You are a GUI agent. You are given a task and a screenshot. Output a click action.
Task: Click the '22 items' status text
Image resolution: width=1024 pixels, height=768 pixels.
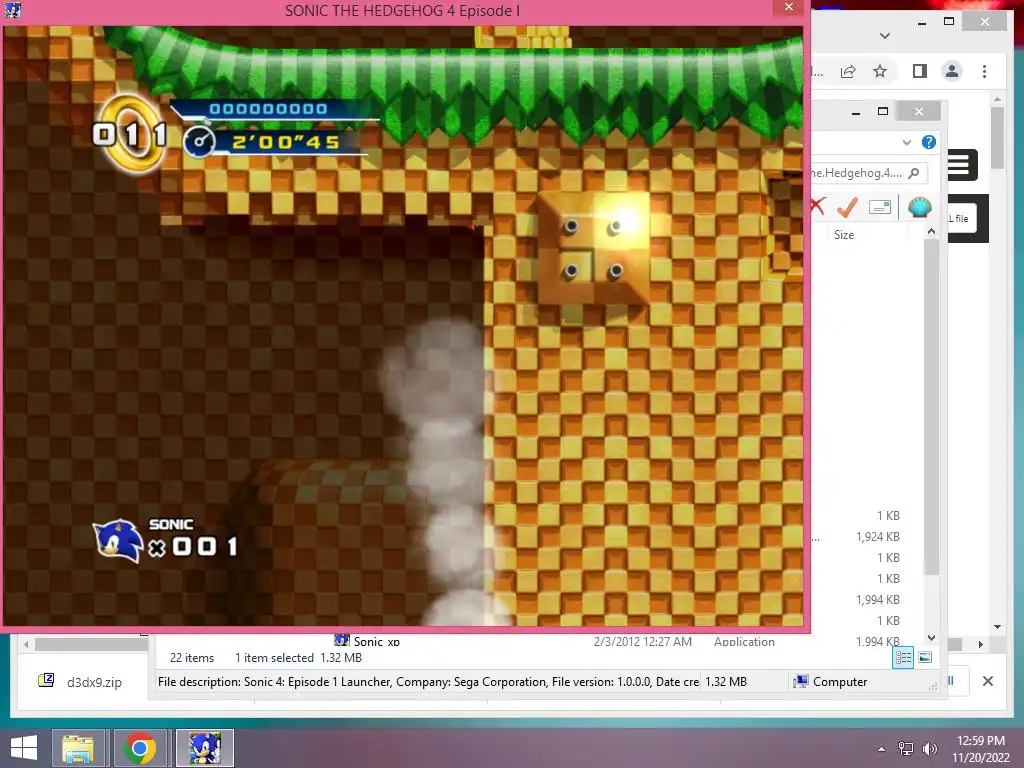(x=192, y=658)
